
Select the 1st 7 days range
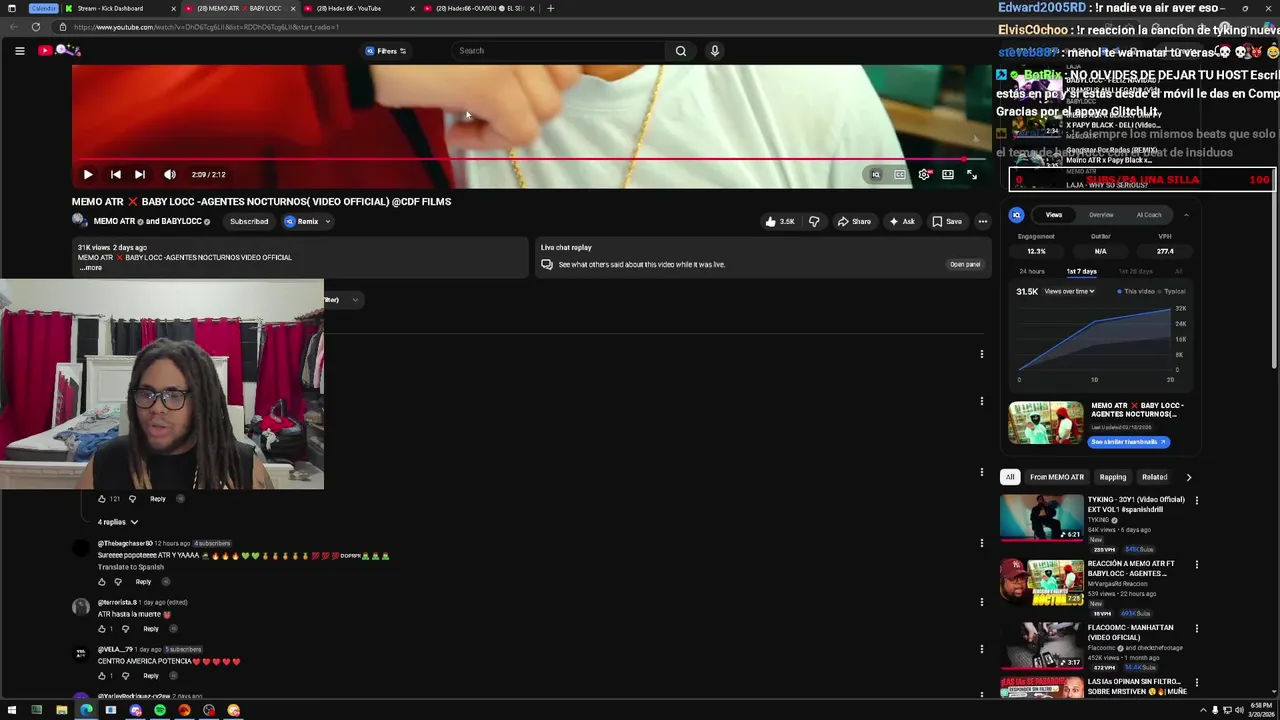point(1082,272)
